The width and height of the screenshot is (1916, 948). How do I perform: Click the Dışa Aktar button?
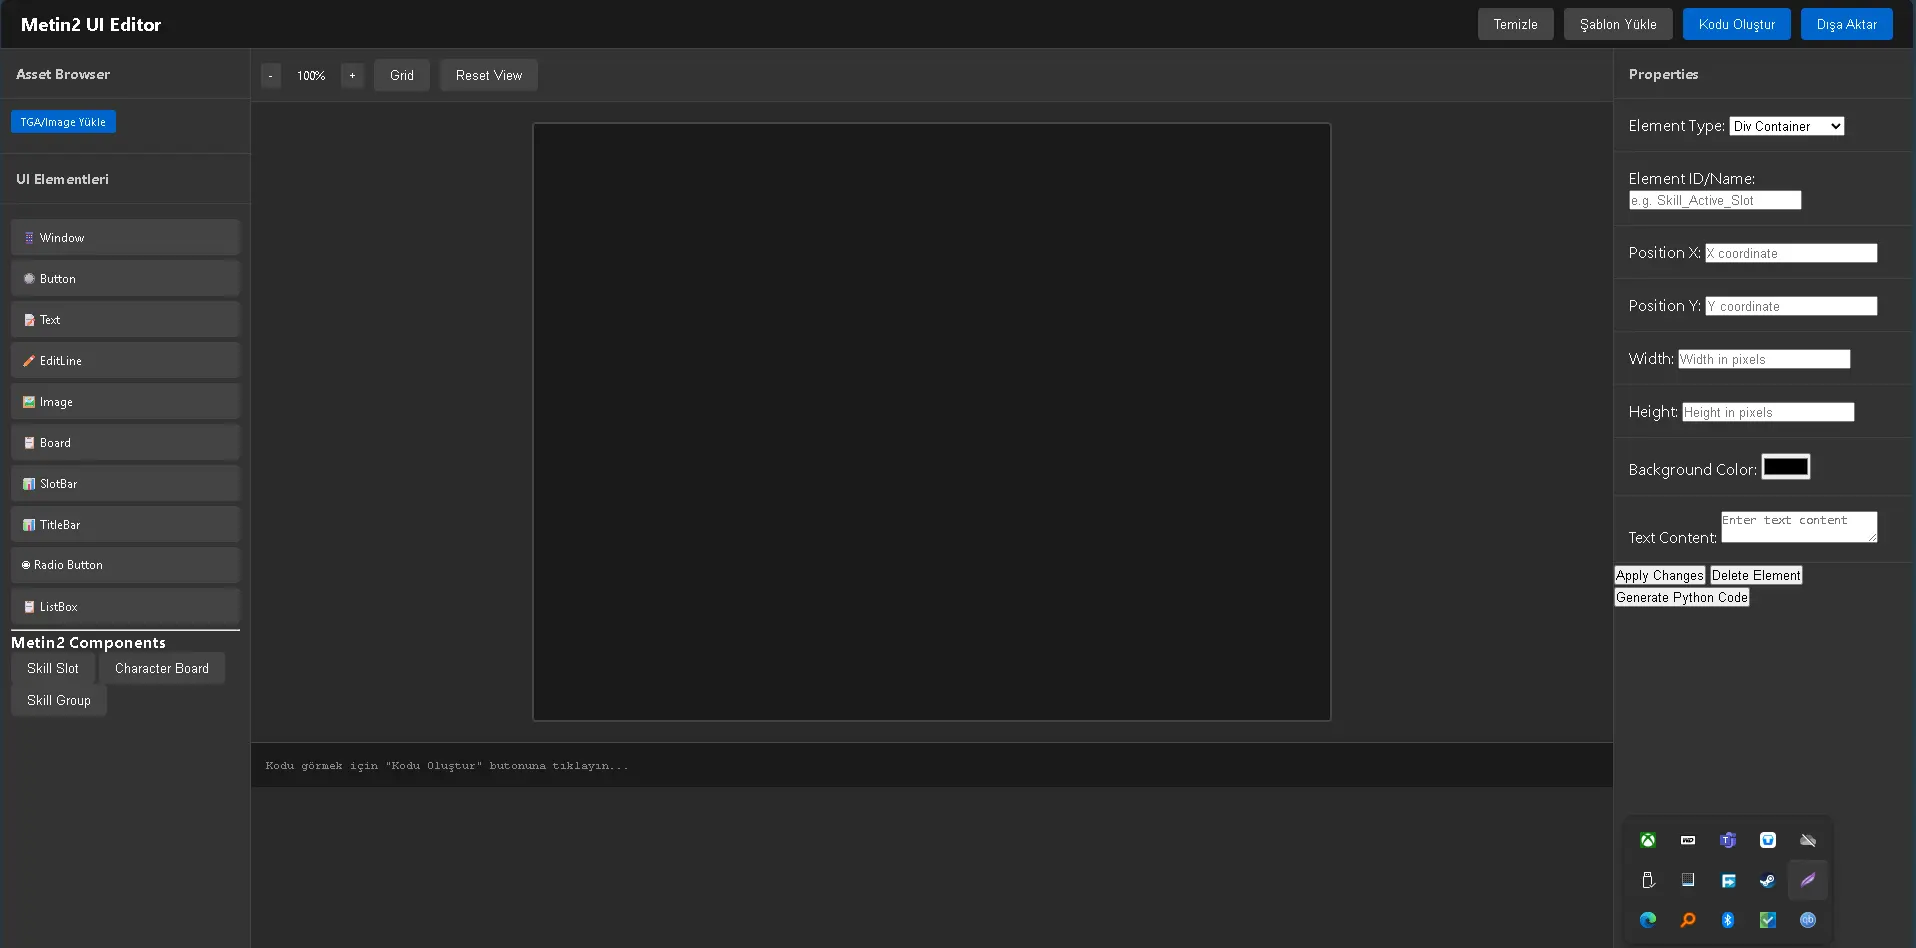tap(1846, 24)
